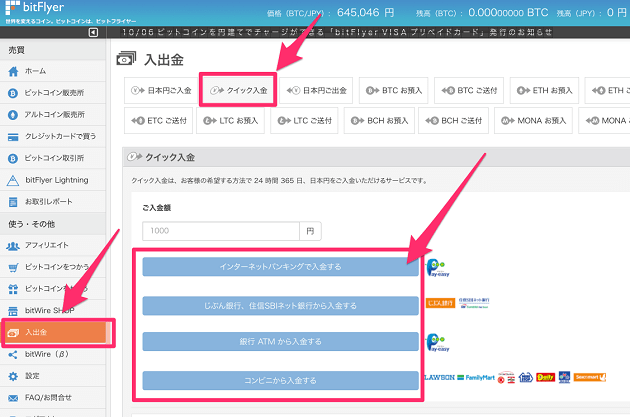Open FAQ/お問合せ in the sidebar
Screen dimensions: 630x417
click(x=53, y=398)
